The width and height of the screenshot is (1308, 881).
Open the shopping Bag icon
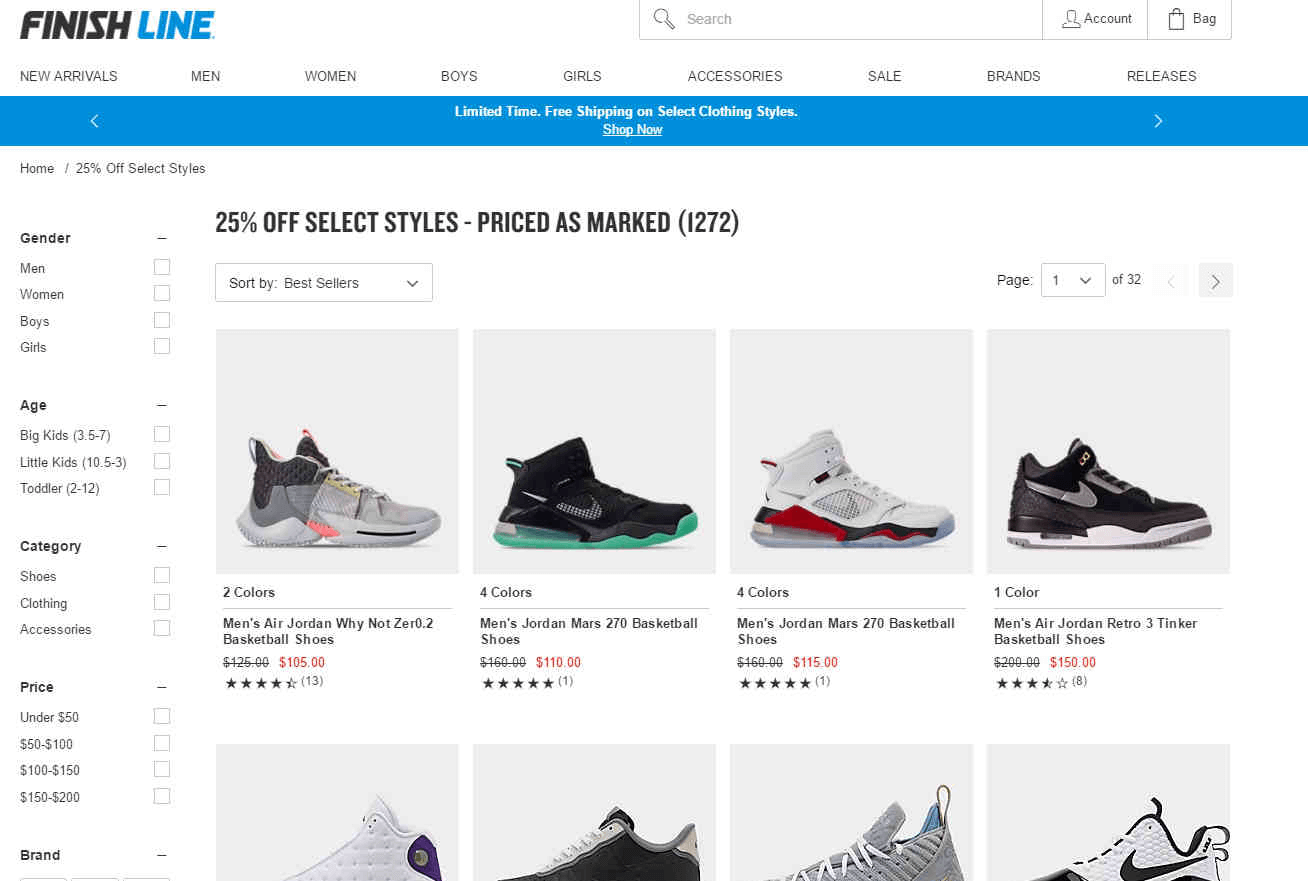[1176, 19]
